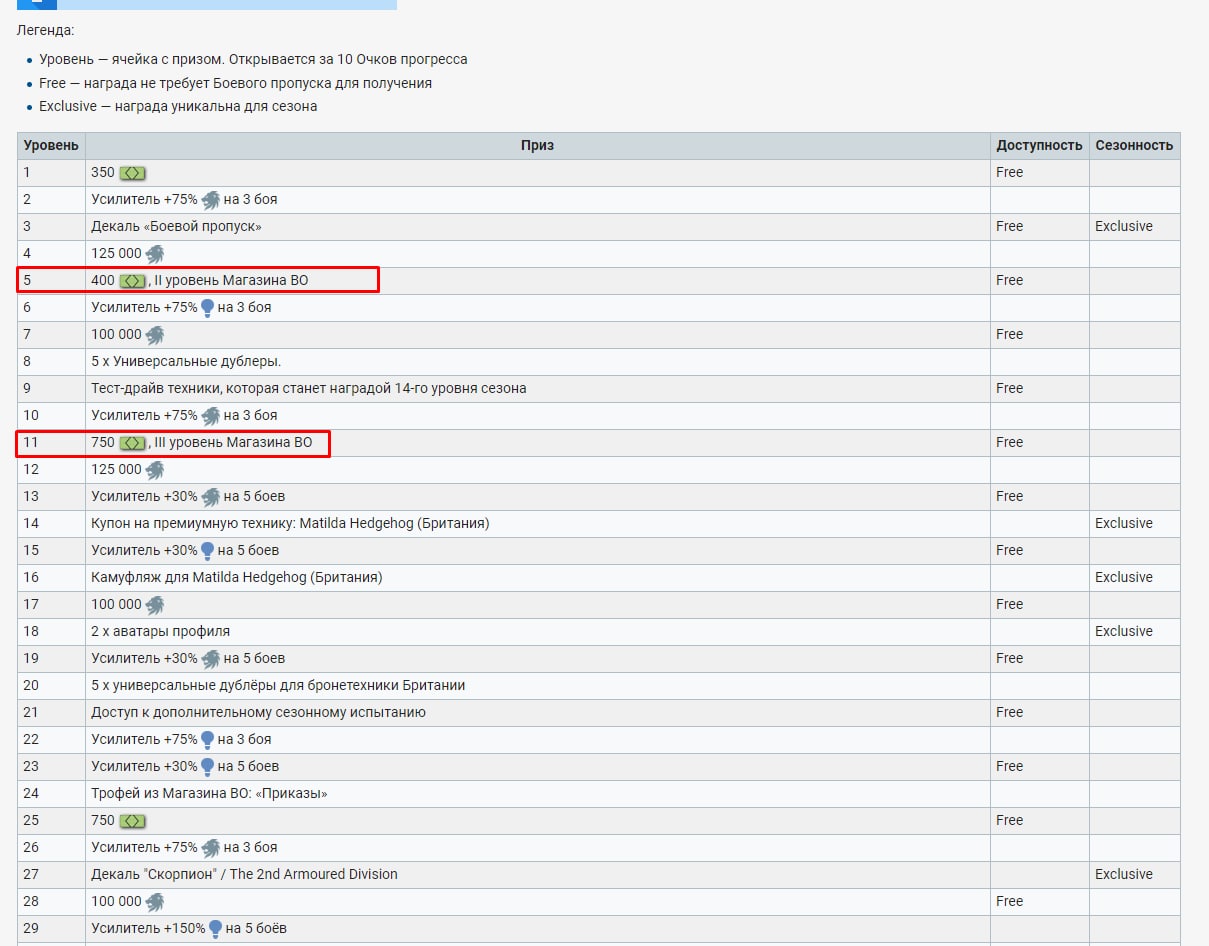Click the 'Сезонность' column header
The height and width of the screenshot is (946, 1209).
coord(1134,146)
